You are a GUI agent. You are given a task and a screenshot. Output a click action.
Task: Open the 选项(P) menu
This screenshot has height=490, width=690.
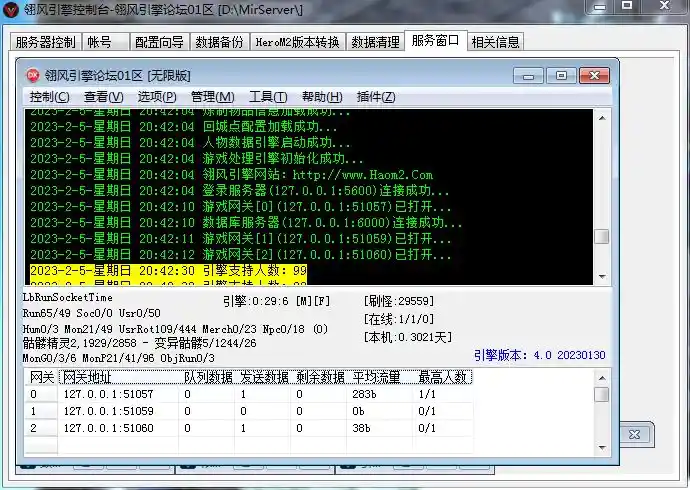point(157,97)
